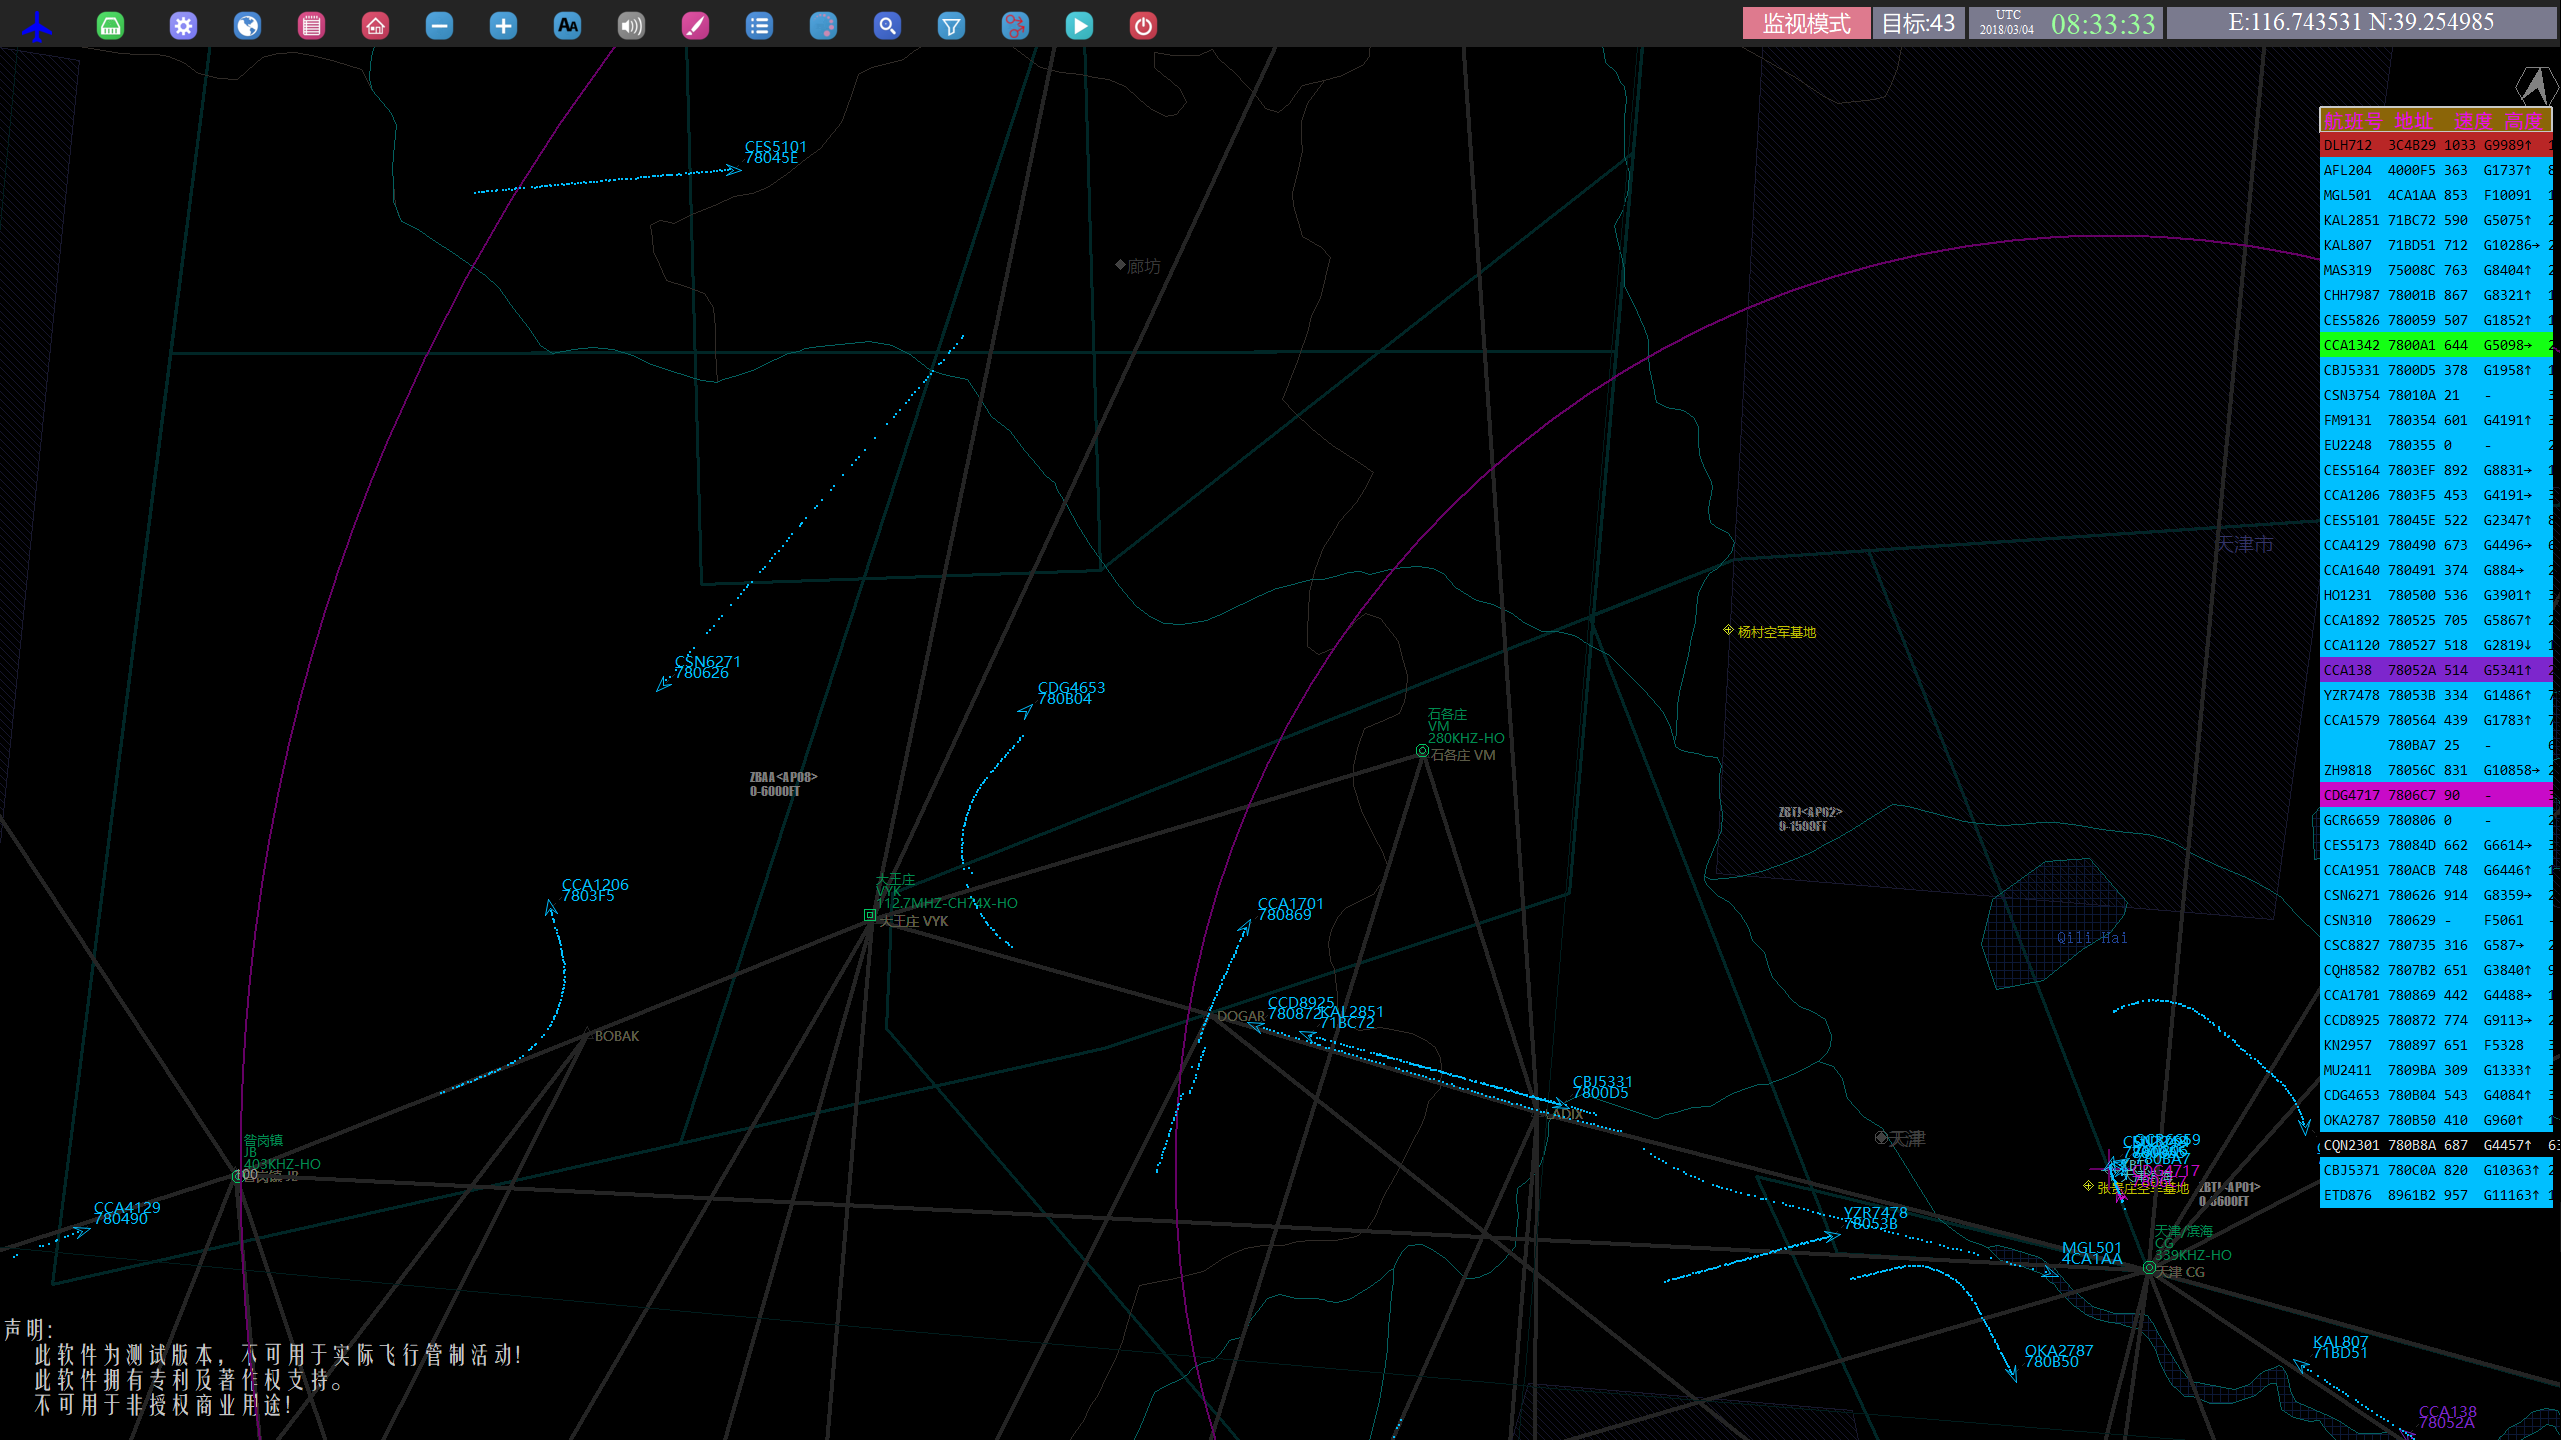The width and height of the screenshot is (2561, 1440).
Task: Toggle the target list icon
Action: [759, 25]
